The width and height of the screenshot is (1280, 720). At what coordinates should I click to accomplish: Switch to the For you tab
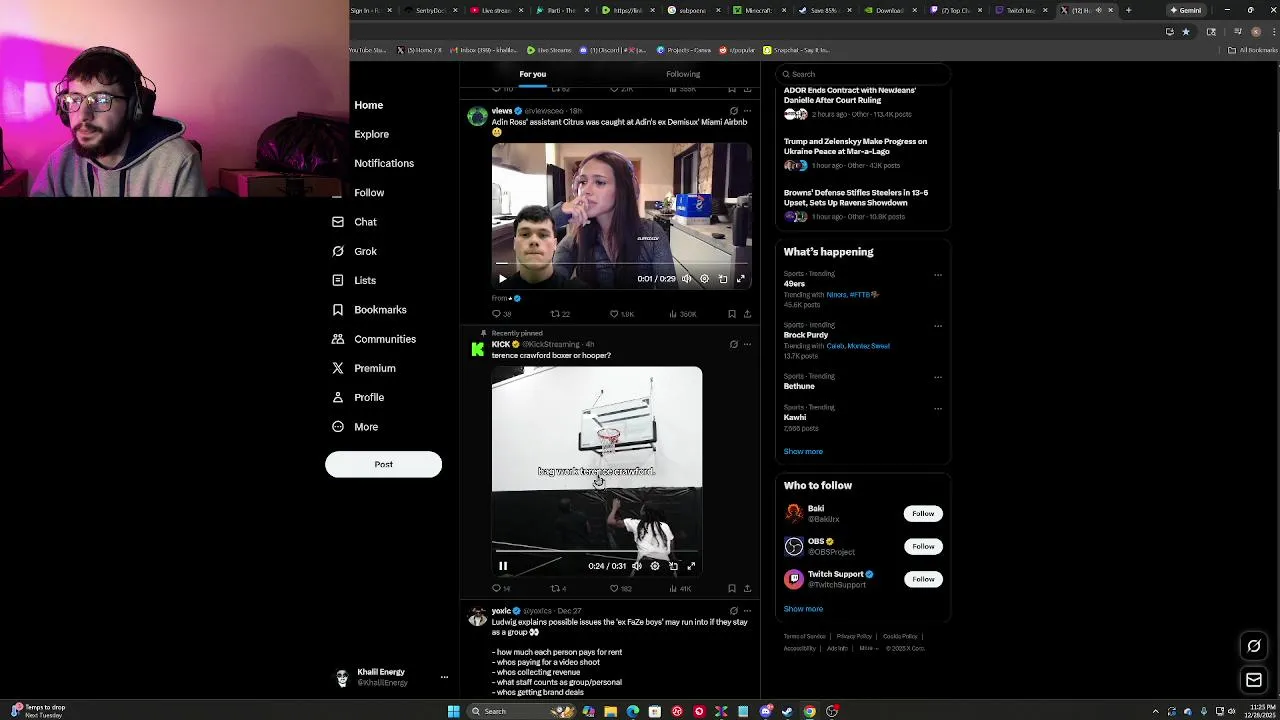(x=532, y=74)
